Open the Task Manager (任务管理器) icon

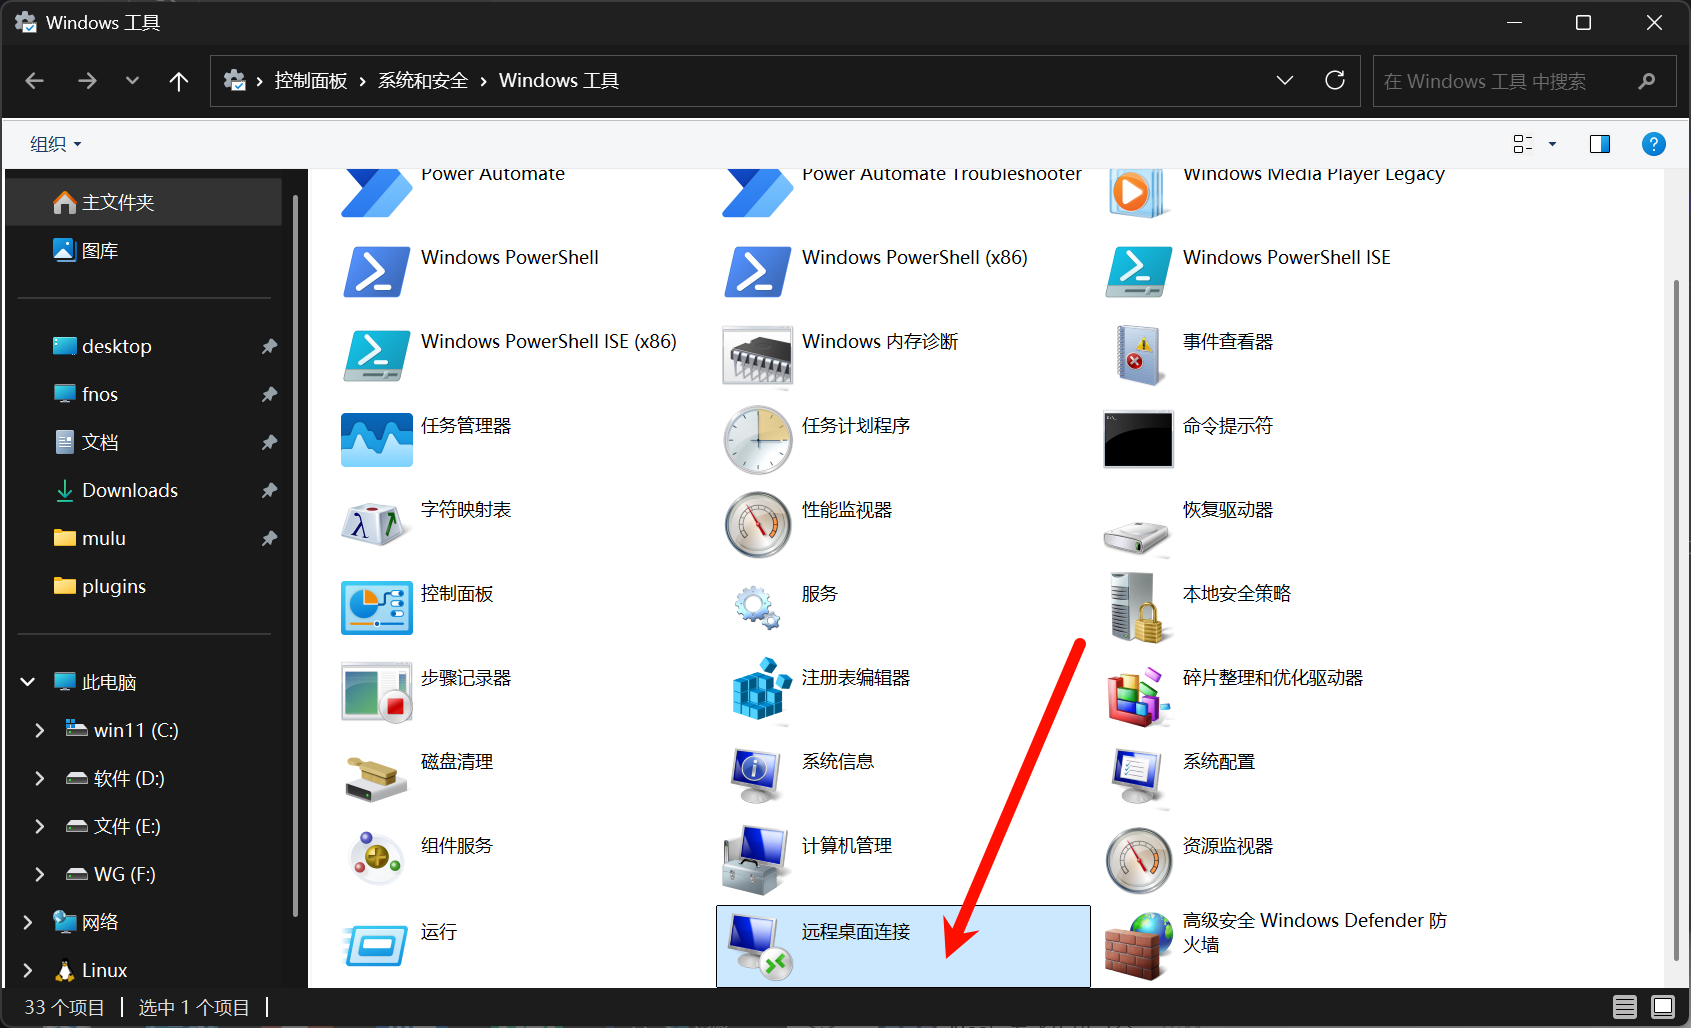pyautogui.click(x=376, y=439)
